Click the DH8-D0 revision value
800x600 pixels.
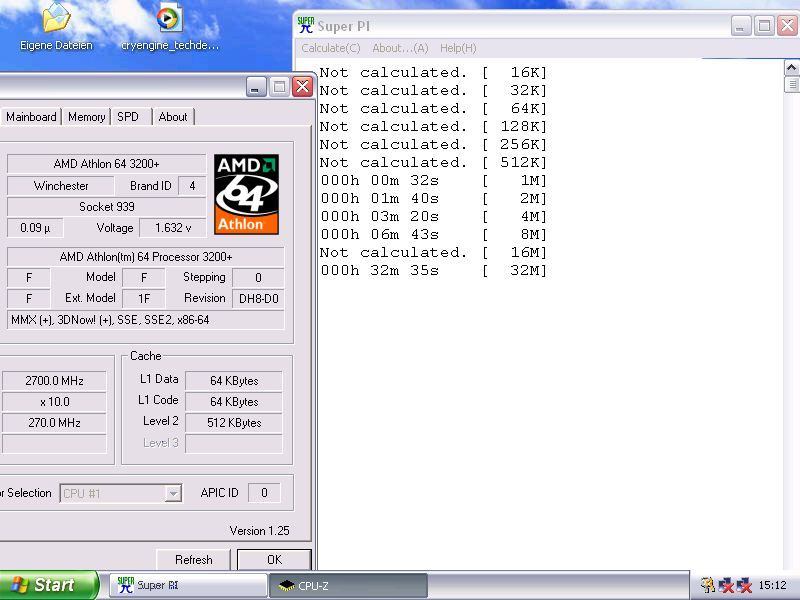pyautogui.click(x=259, y=298)
